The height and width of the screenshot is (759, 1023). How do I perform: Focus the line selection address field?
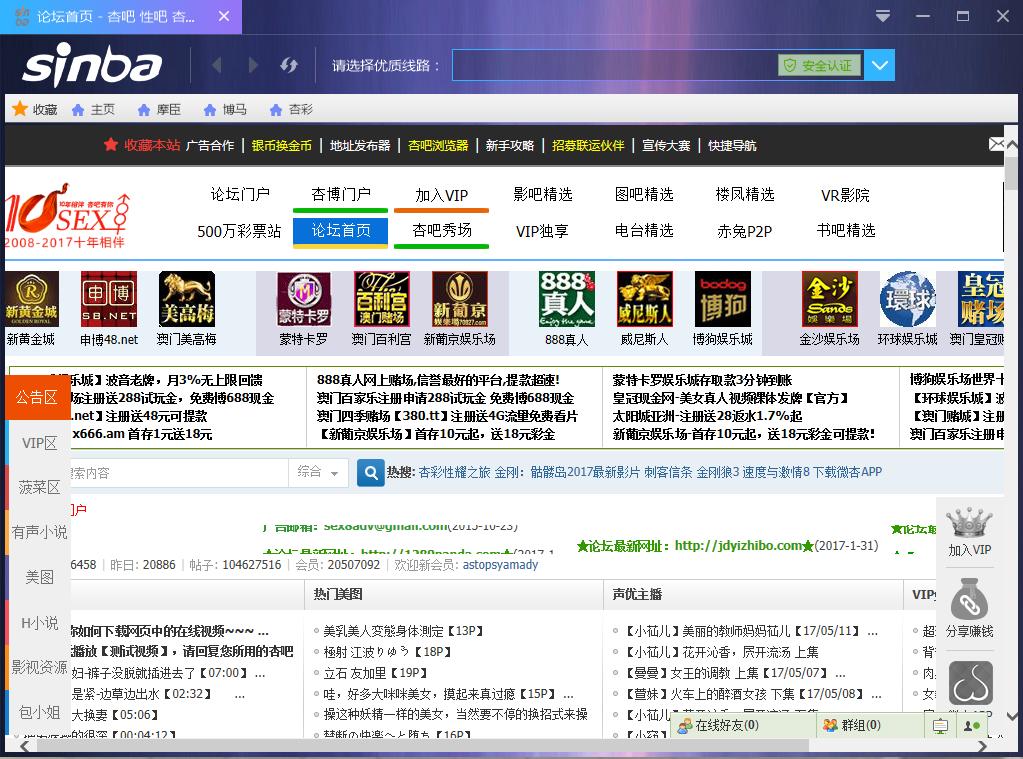[615, 65]
